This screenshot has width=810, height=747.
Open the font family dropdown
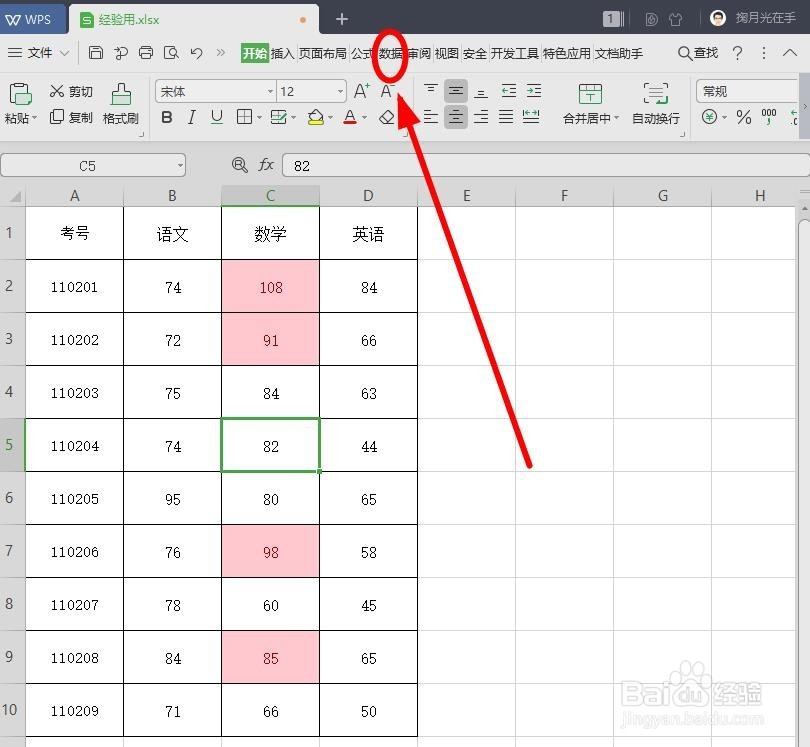pos(270,90)
